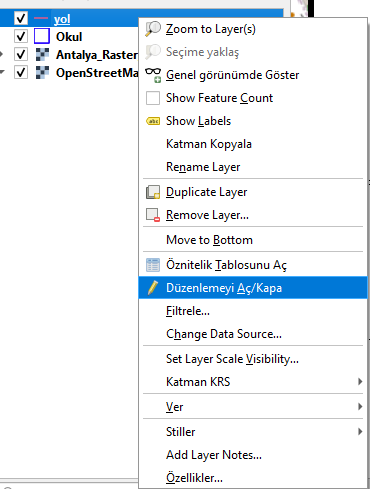The width and height of the screenshot is (370, 489).
Task: Select the OpenStreetMap layer name
Action: [97, 73]
